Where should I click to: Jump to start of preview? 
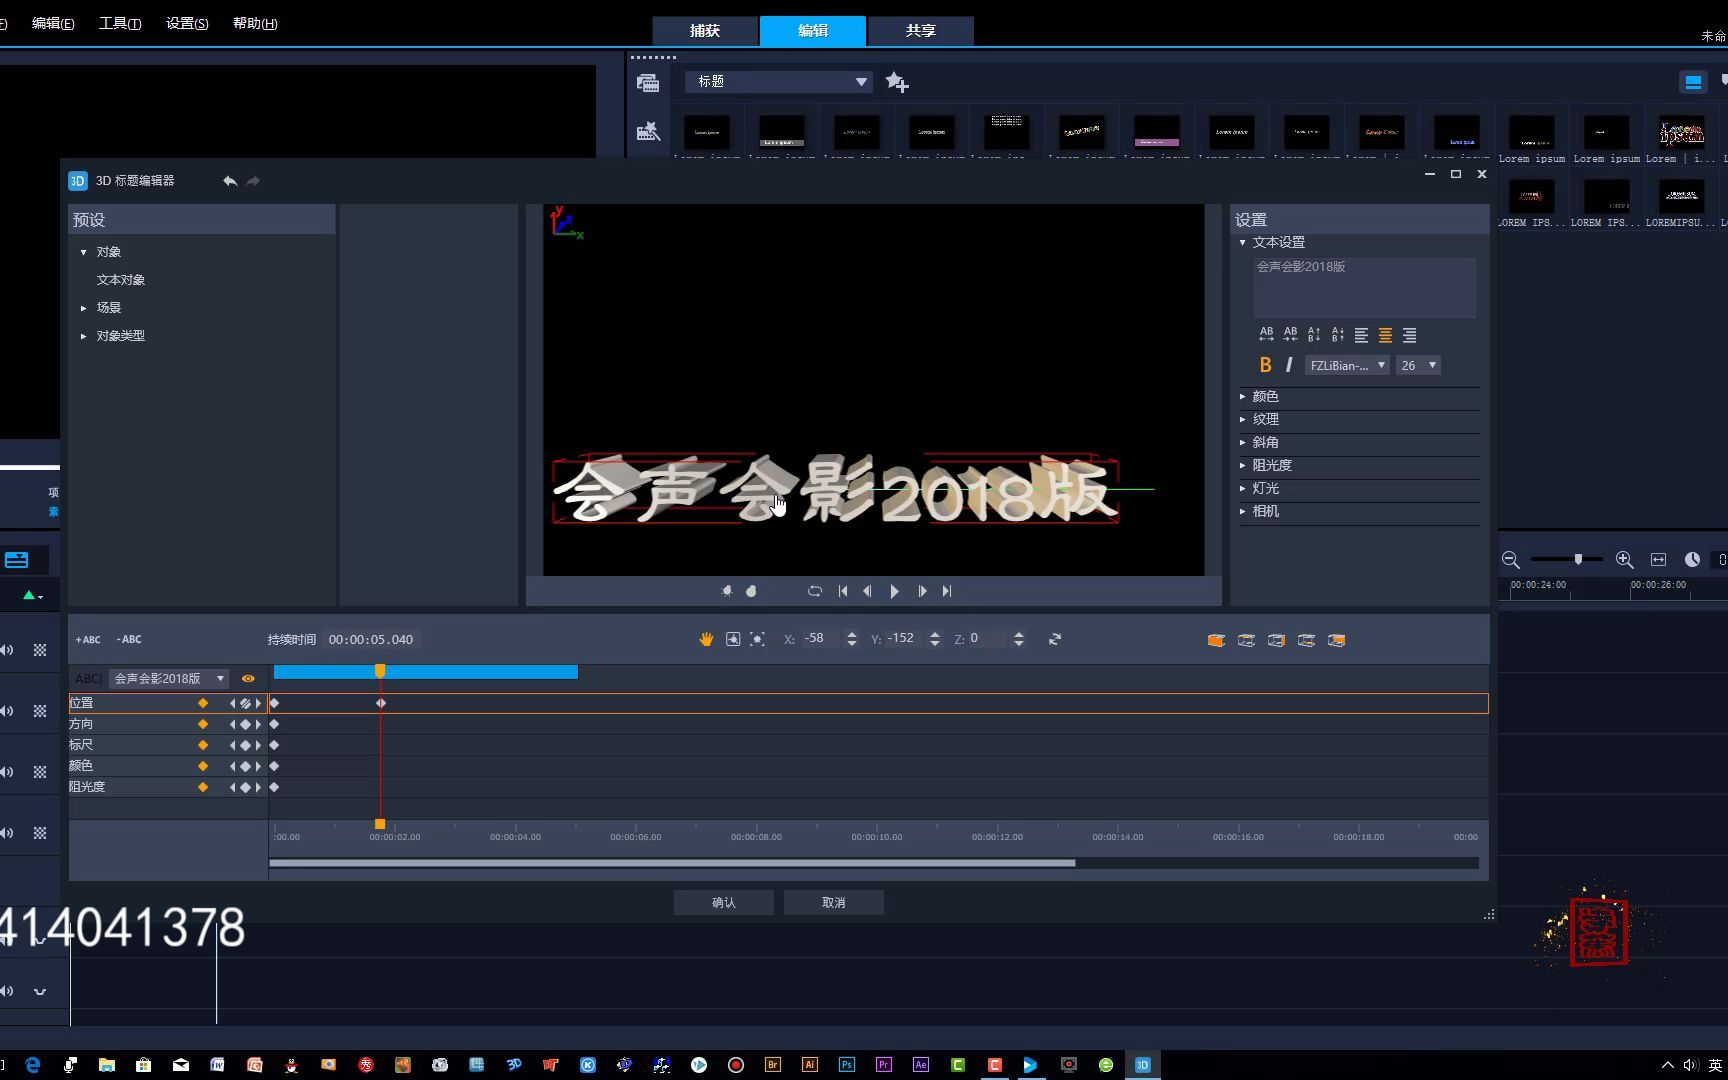843,591
